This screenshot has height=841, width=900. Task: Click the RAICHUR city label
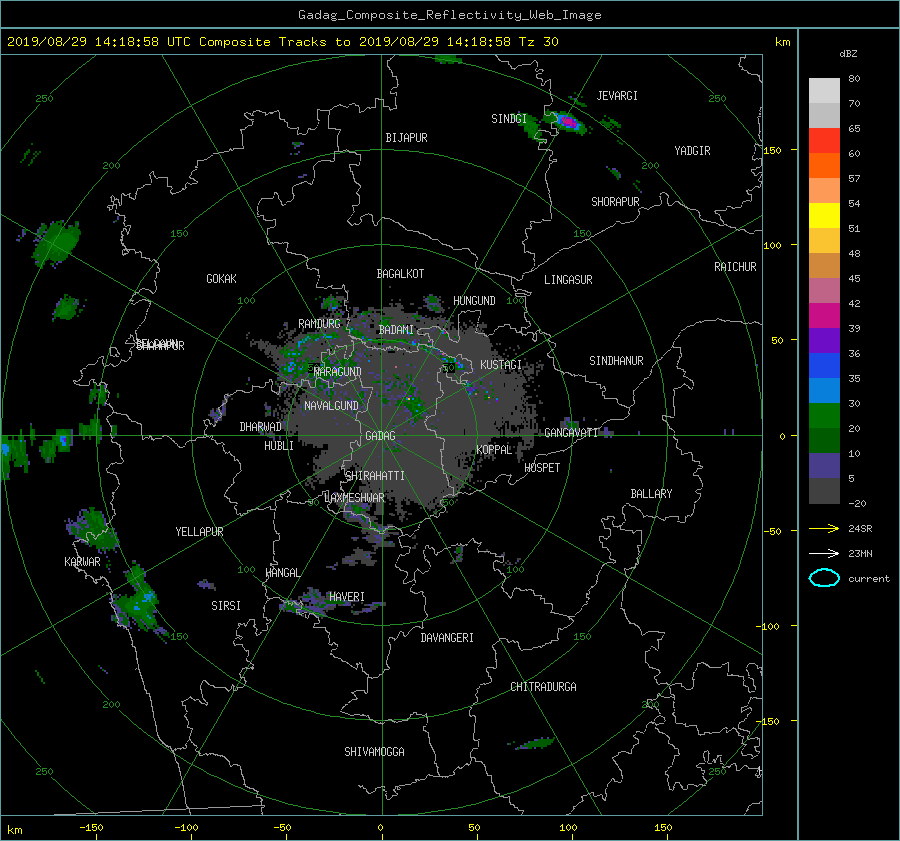pos(735,267)
